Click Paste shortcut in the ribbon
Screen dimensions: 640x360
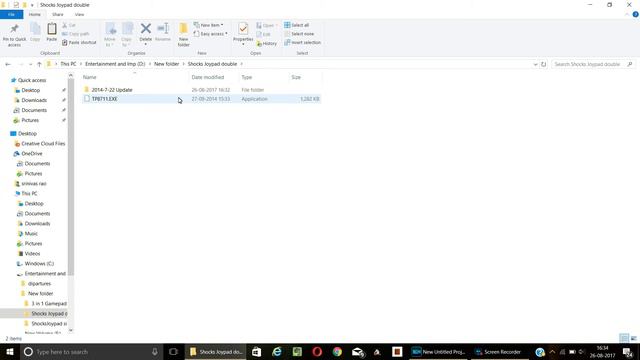[79, 42]
